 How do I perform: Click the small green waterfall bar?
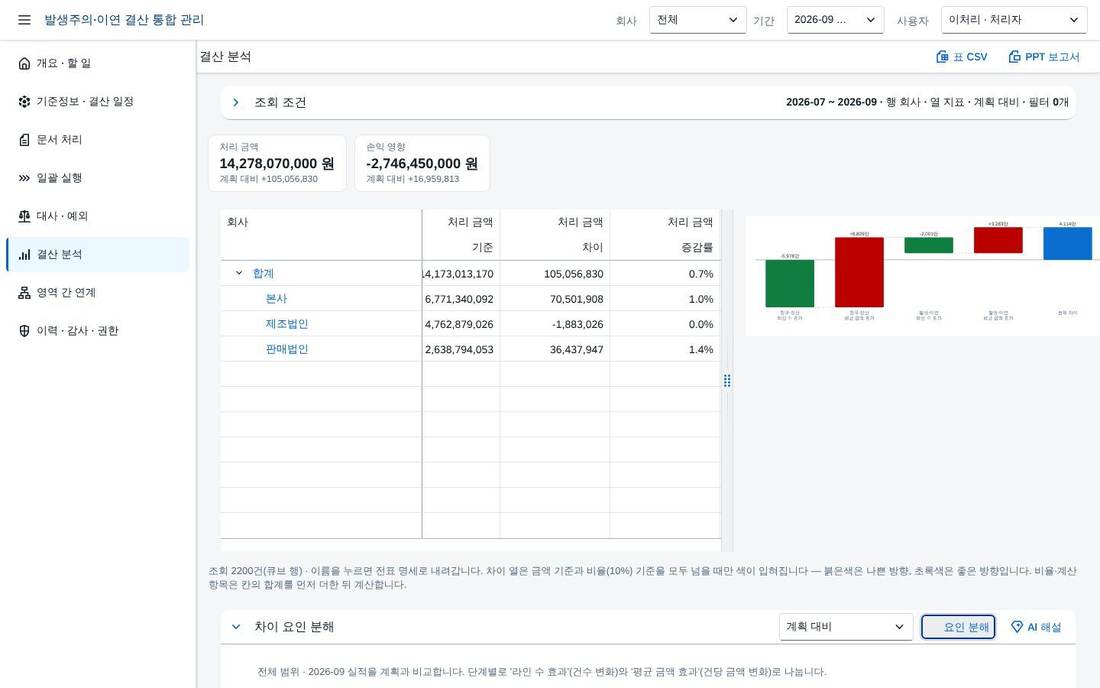pos(929,245)
